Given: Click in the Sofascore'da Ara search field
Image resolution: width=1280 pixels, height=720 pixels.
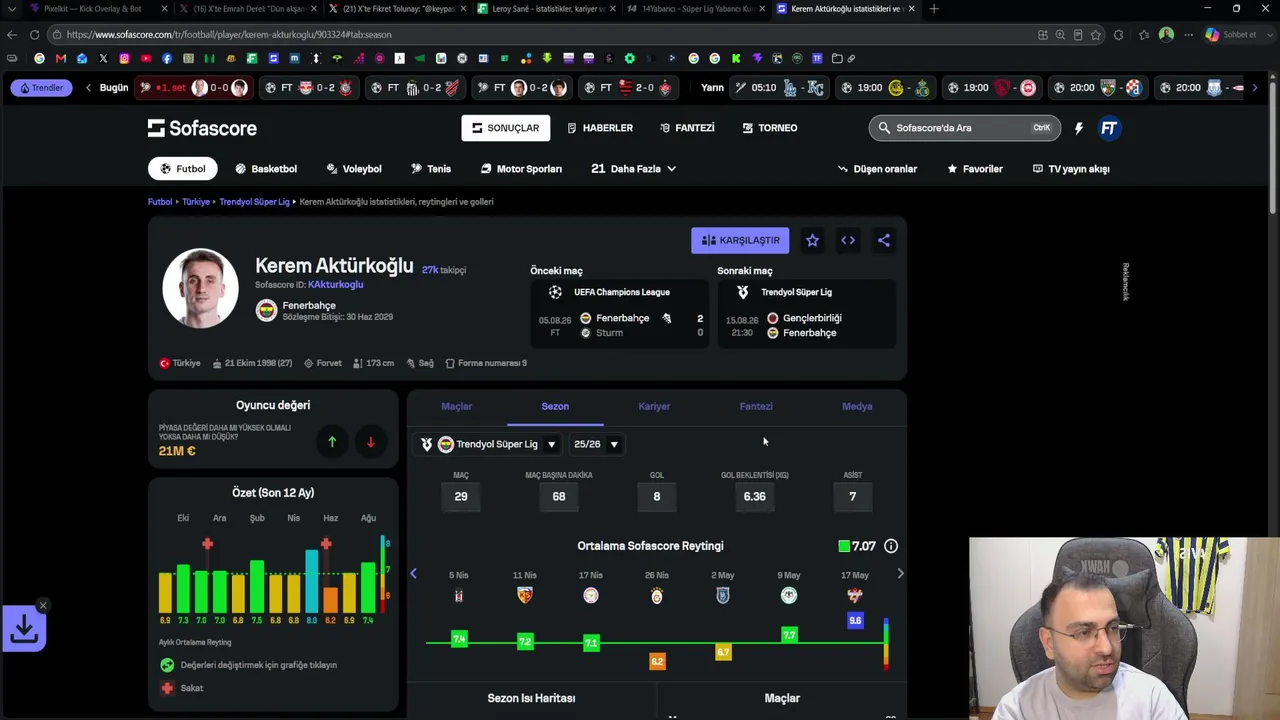Looking at the screenshot, I should coord(964,128).
